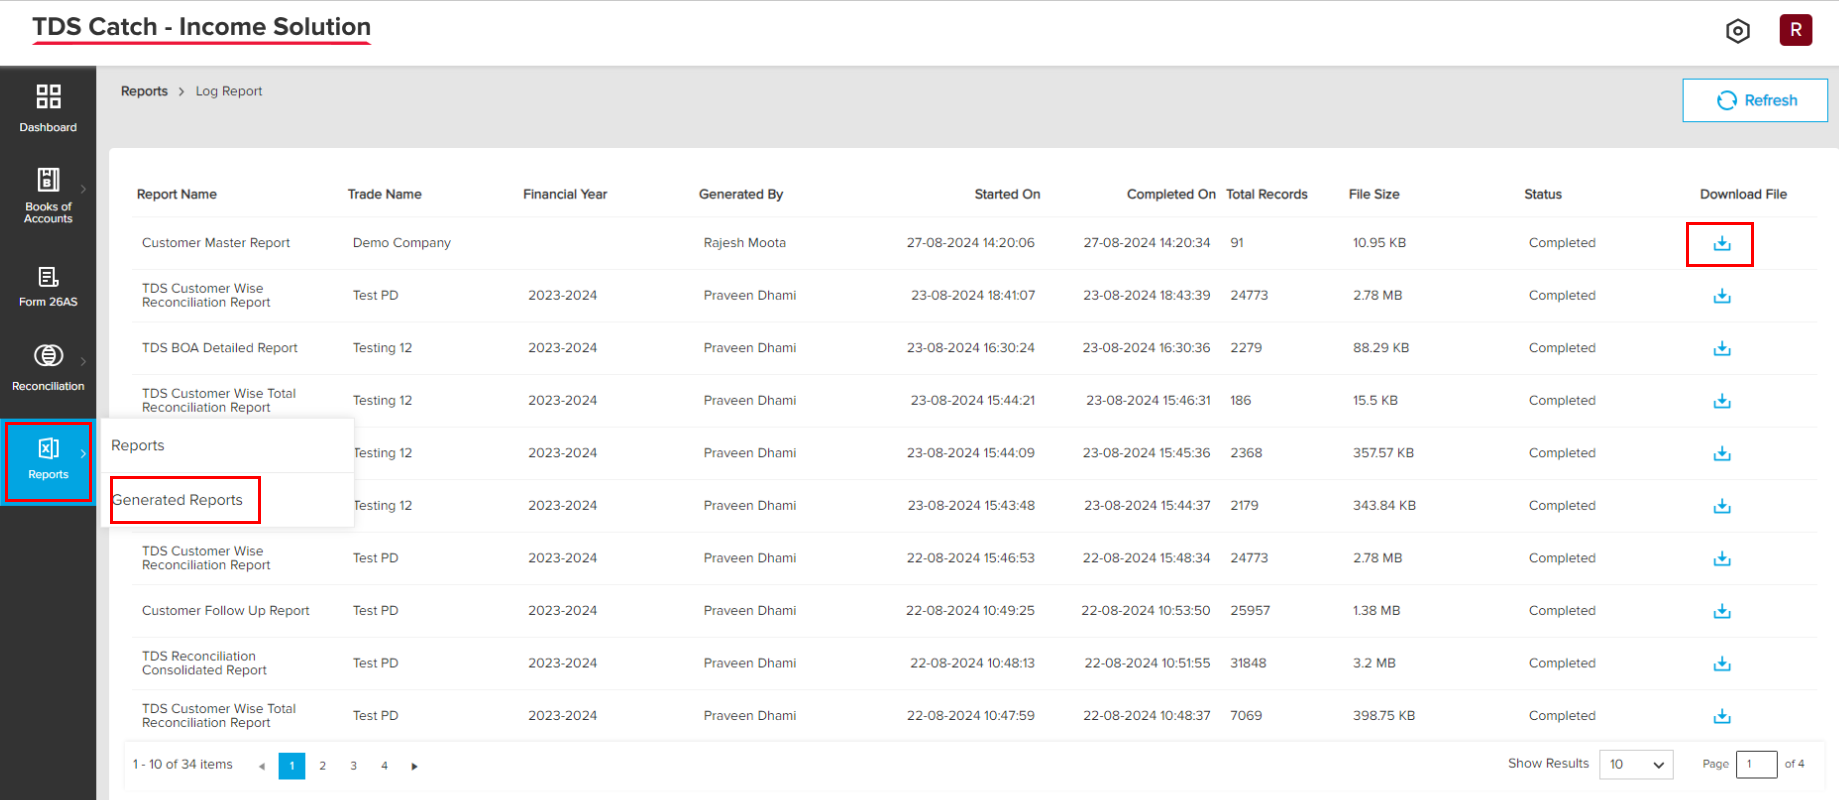Select the Customer Master Report row name
This screenshot has width=1839, height=800.
216,243
